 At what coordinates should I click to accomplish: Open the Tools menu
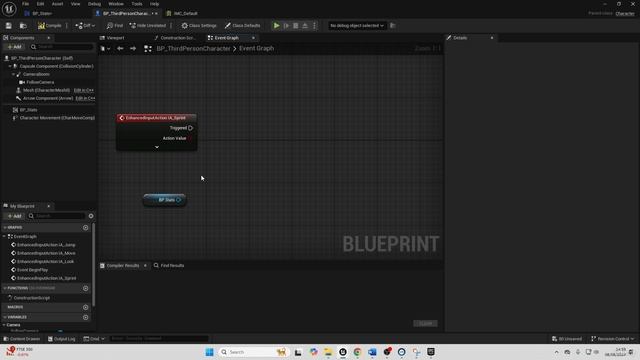coord(137,4)
